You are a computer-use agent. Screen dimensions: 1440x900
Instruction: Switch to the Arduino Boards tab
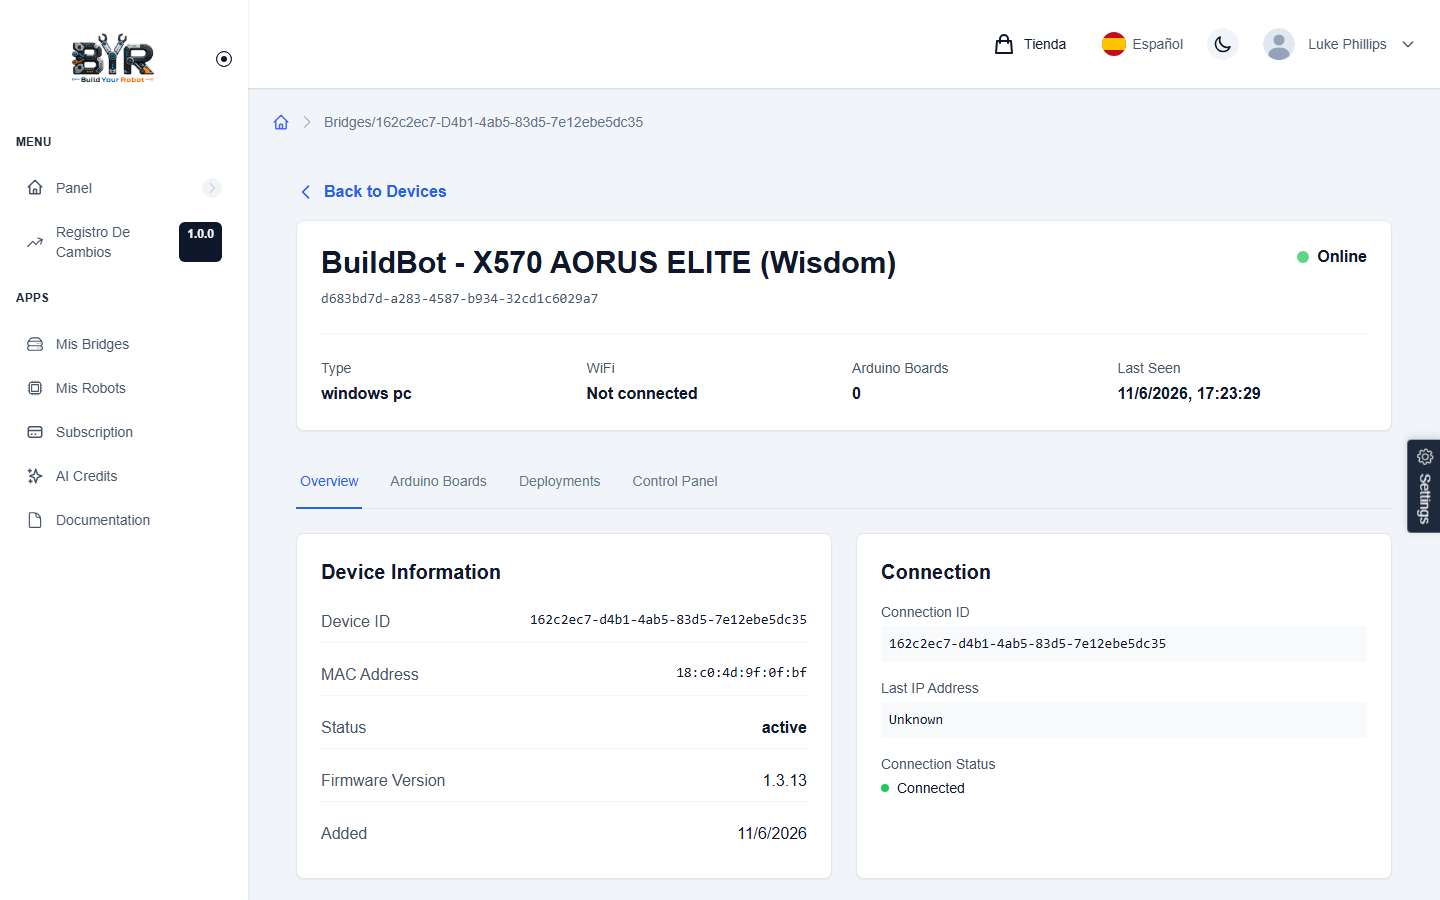coord(438,481)
